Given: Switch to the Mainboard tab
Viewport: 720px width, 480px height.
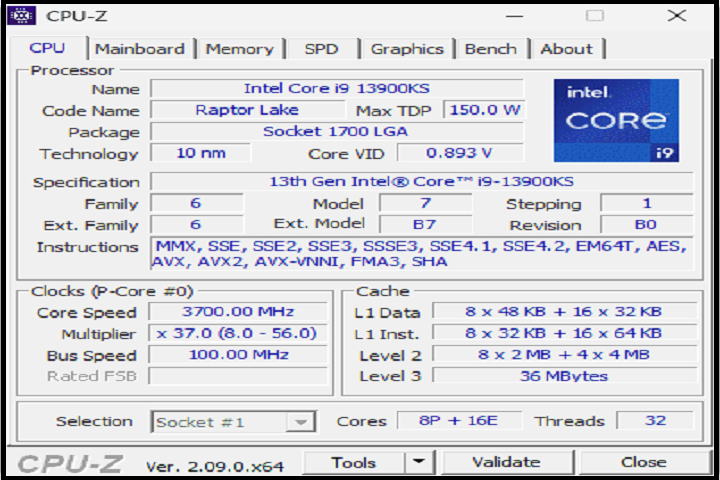Looking at the screenshot, I should (139, 49).
